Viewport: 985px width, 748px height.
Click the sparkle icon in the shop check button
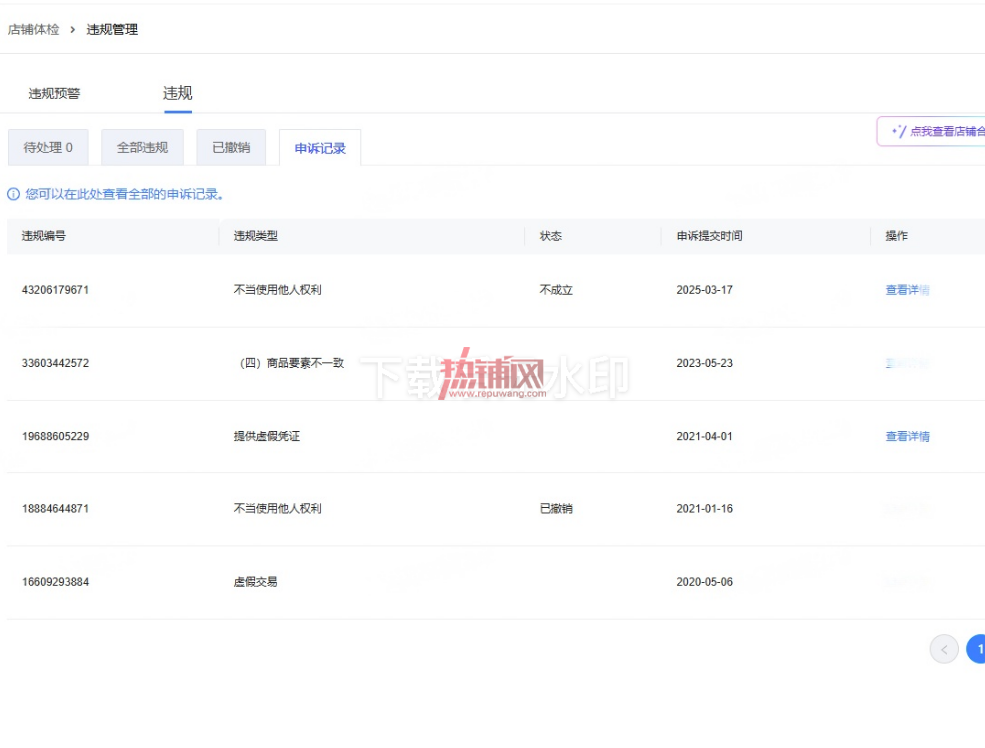[899, 131]
